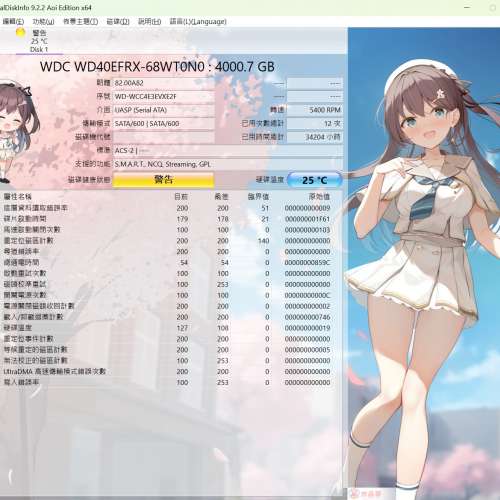Open the 磁碟(D) disk menu

(118, 22)
